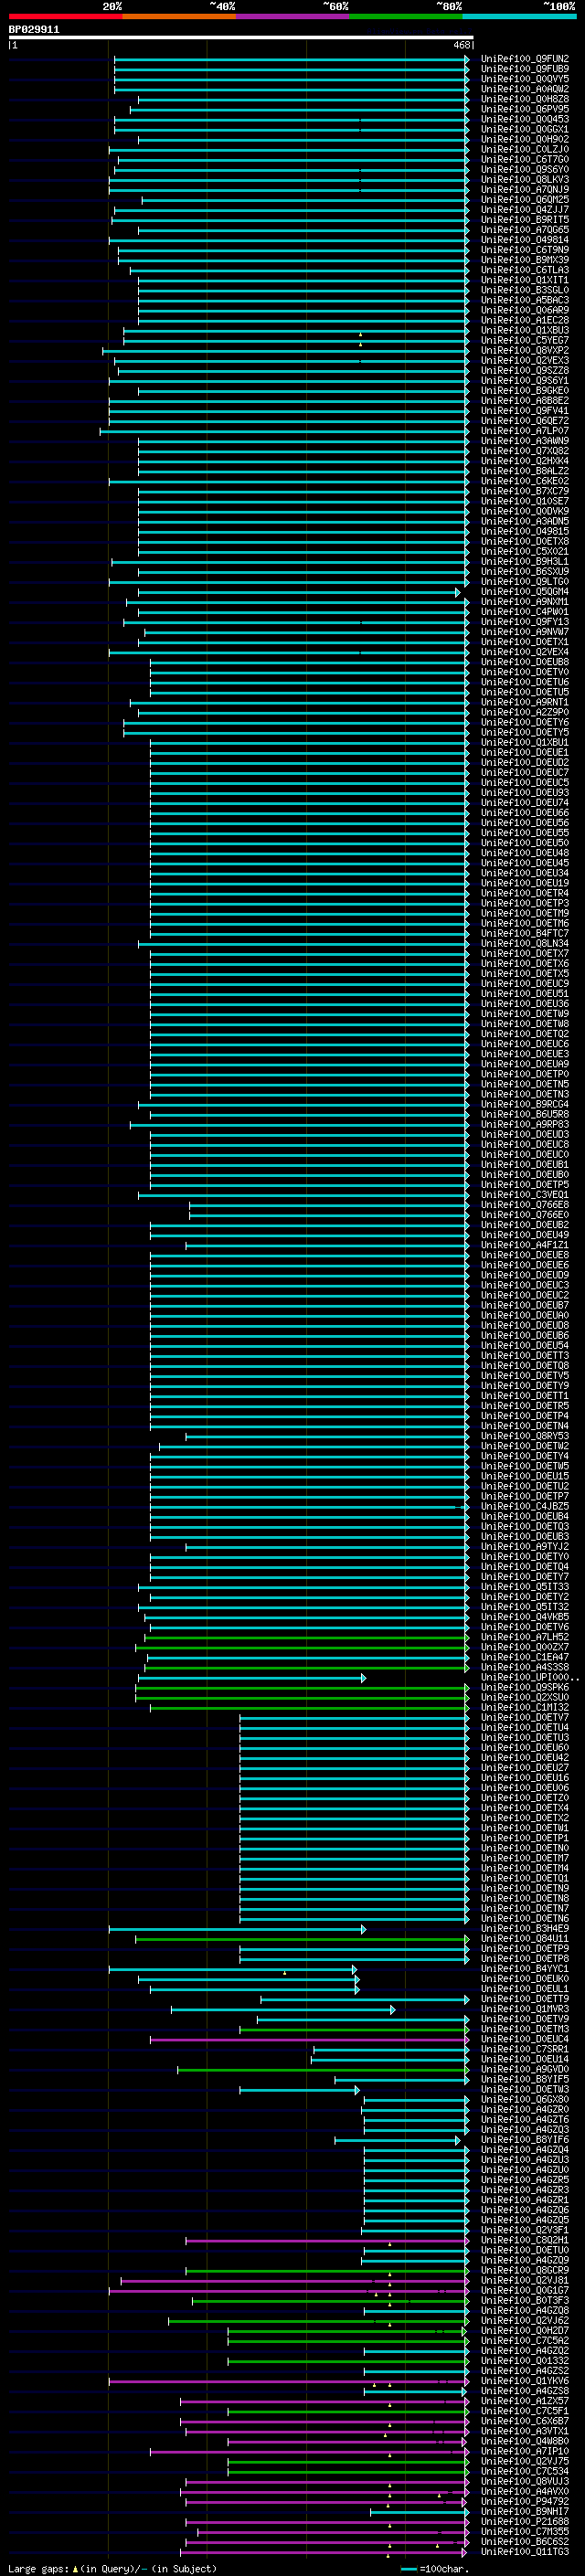Image resolution: width=585 pixels, height=2576 pixels.
Task: Open hit UniRef100_Q8VXP2
Action: click(x=525, y=350)
